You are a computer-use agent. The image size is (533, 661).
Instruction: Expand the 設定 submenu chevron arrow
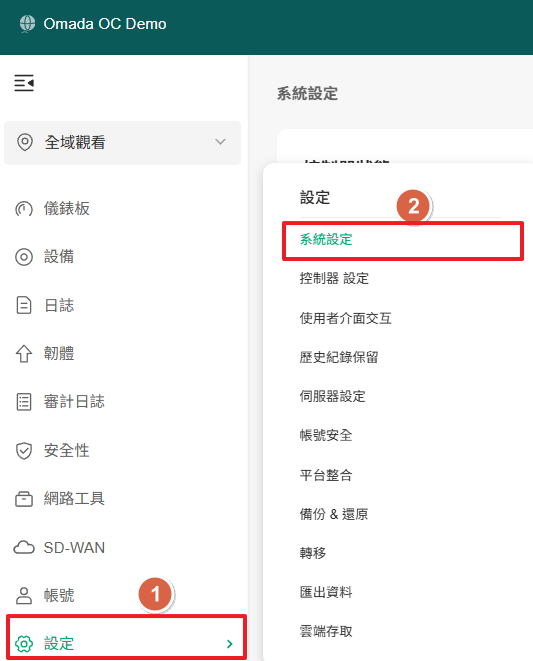coord(230,644)
